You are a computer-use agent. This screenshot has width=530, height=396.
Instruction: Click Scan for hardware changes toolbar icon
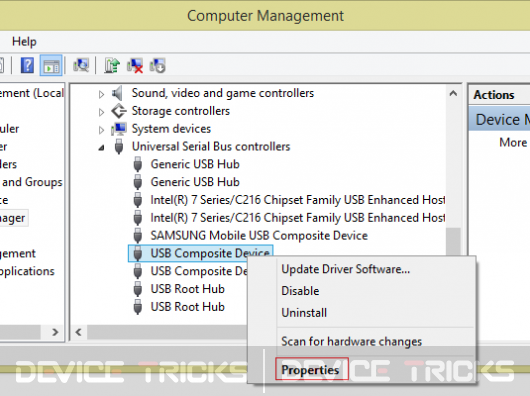coord(81,65)
